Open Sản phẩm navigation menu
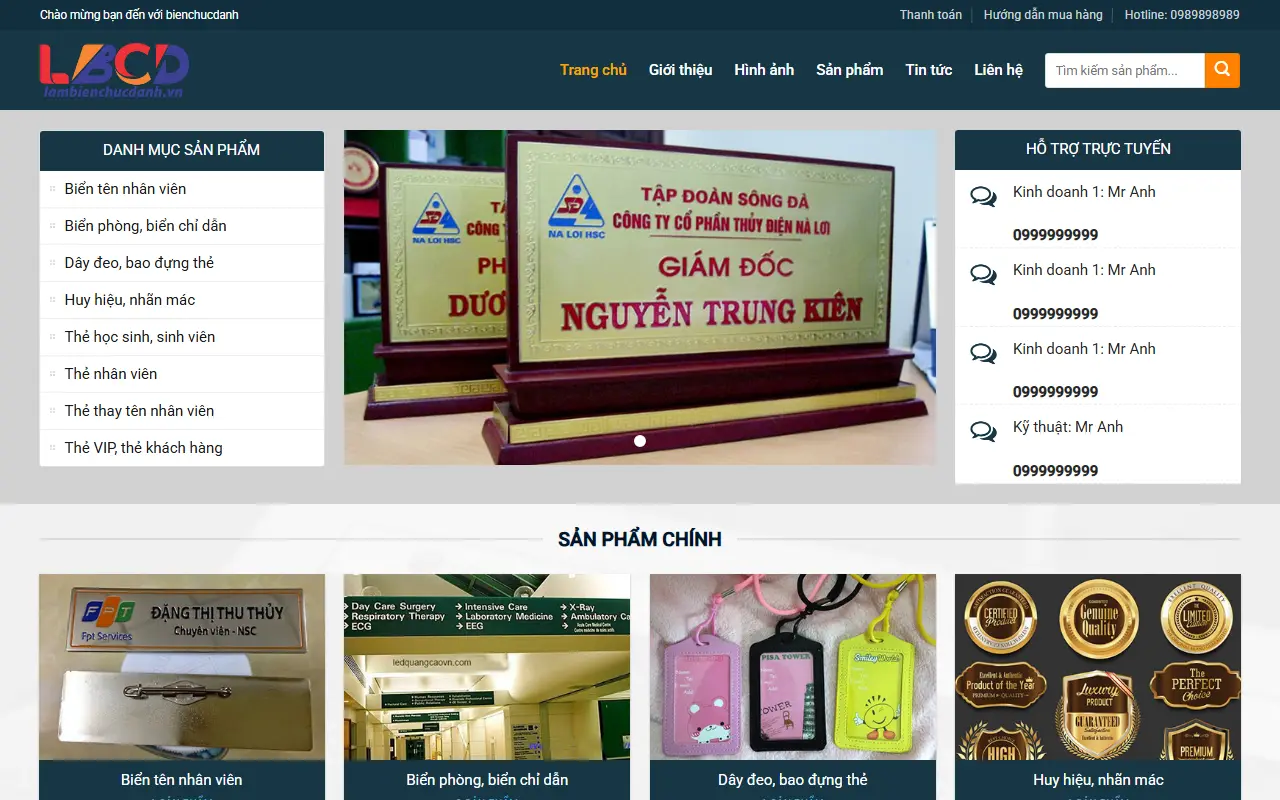 [x=850, y=70]
